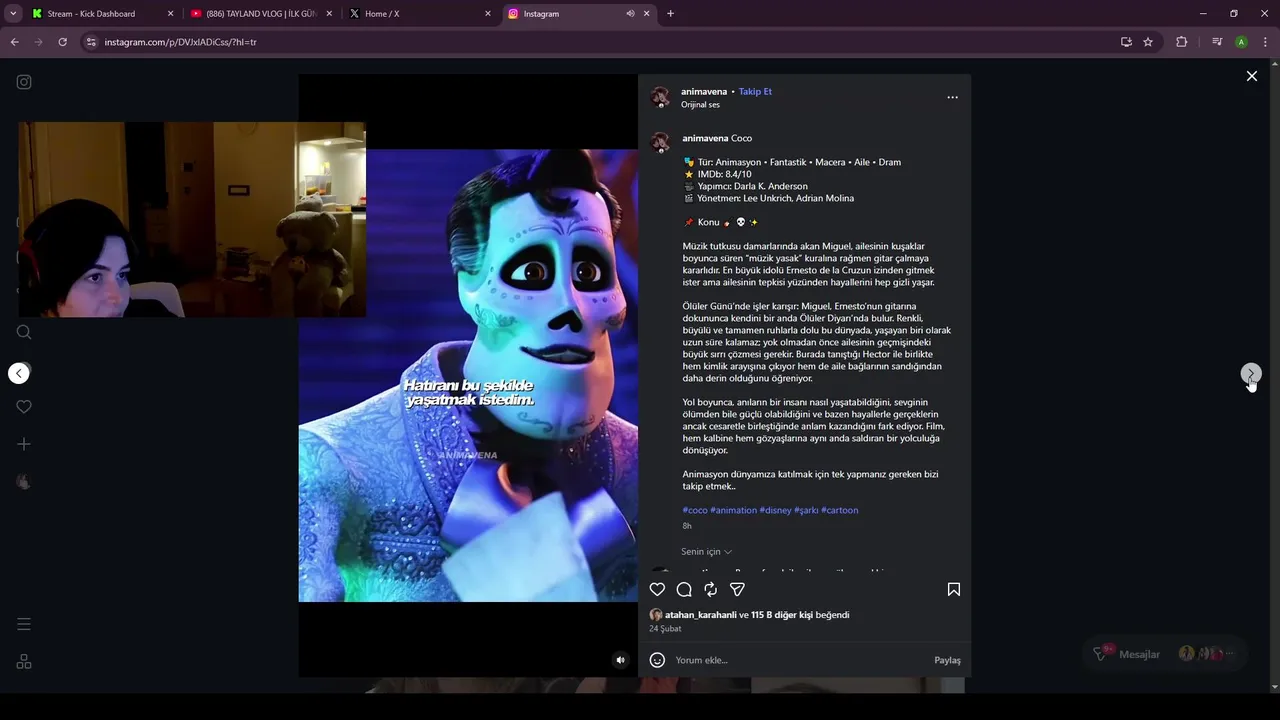Open the emoji picker in comment box
1280x720 pixels.
657,660
